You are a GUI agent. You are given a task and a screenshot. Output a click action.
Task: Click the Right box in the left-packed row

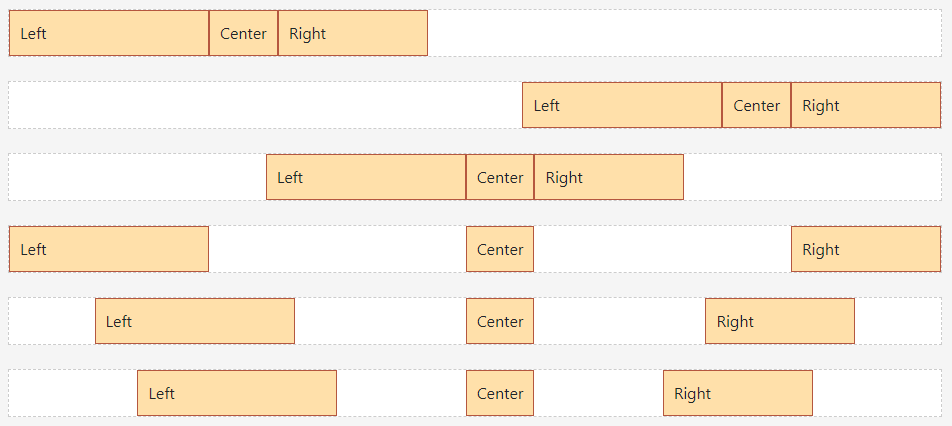[353, 33]
